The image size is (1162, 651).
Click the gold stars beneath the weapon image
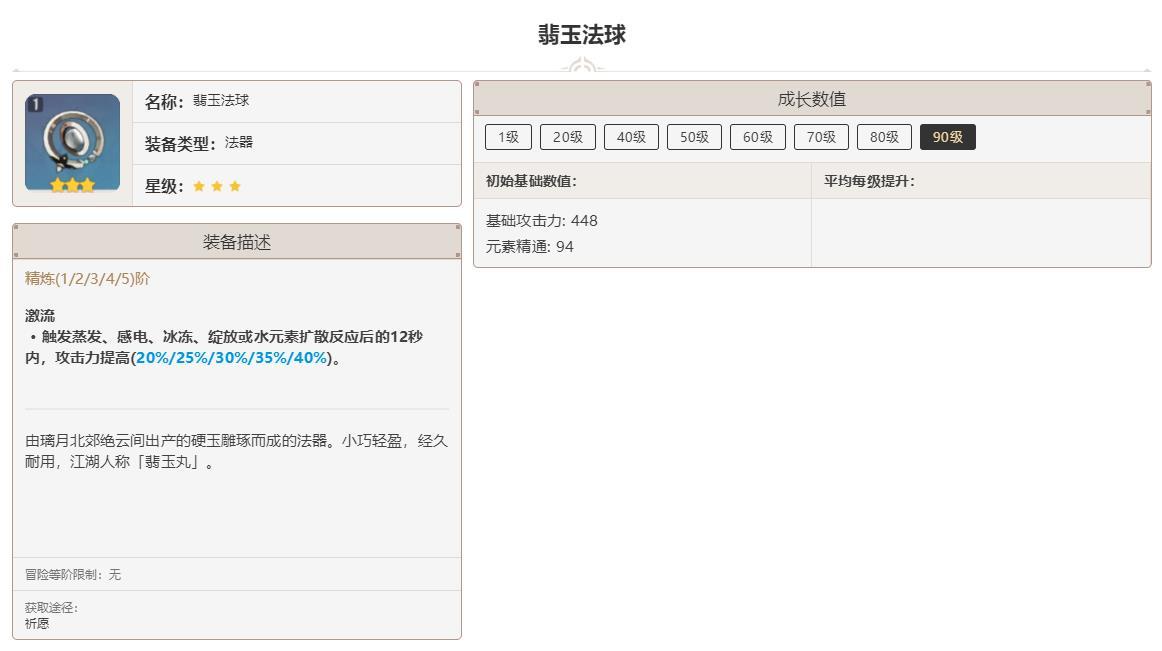72,185
